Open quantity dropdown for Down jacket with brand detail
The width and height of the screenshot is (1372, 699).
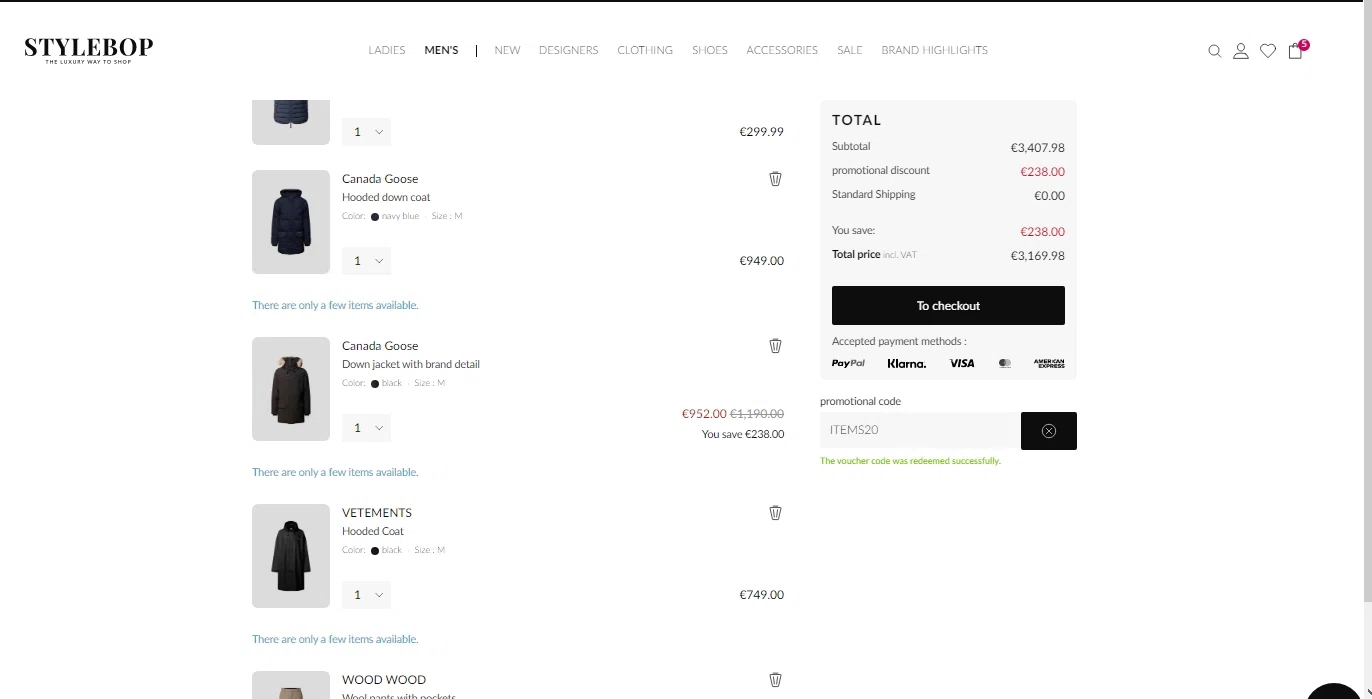pos(366,428)
